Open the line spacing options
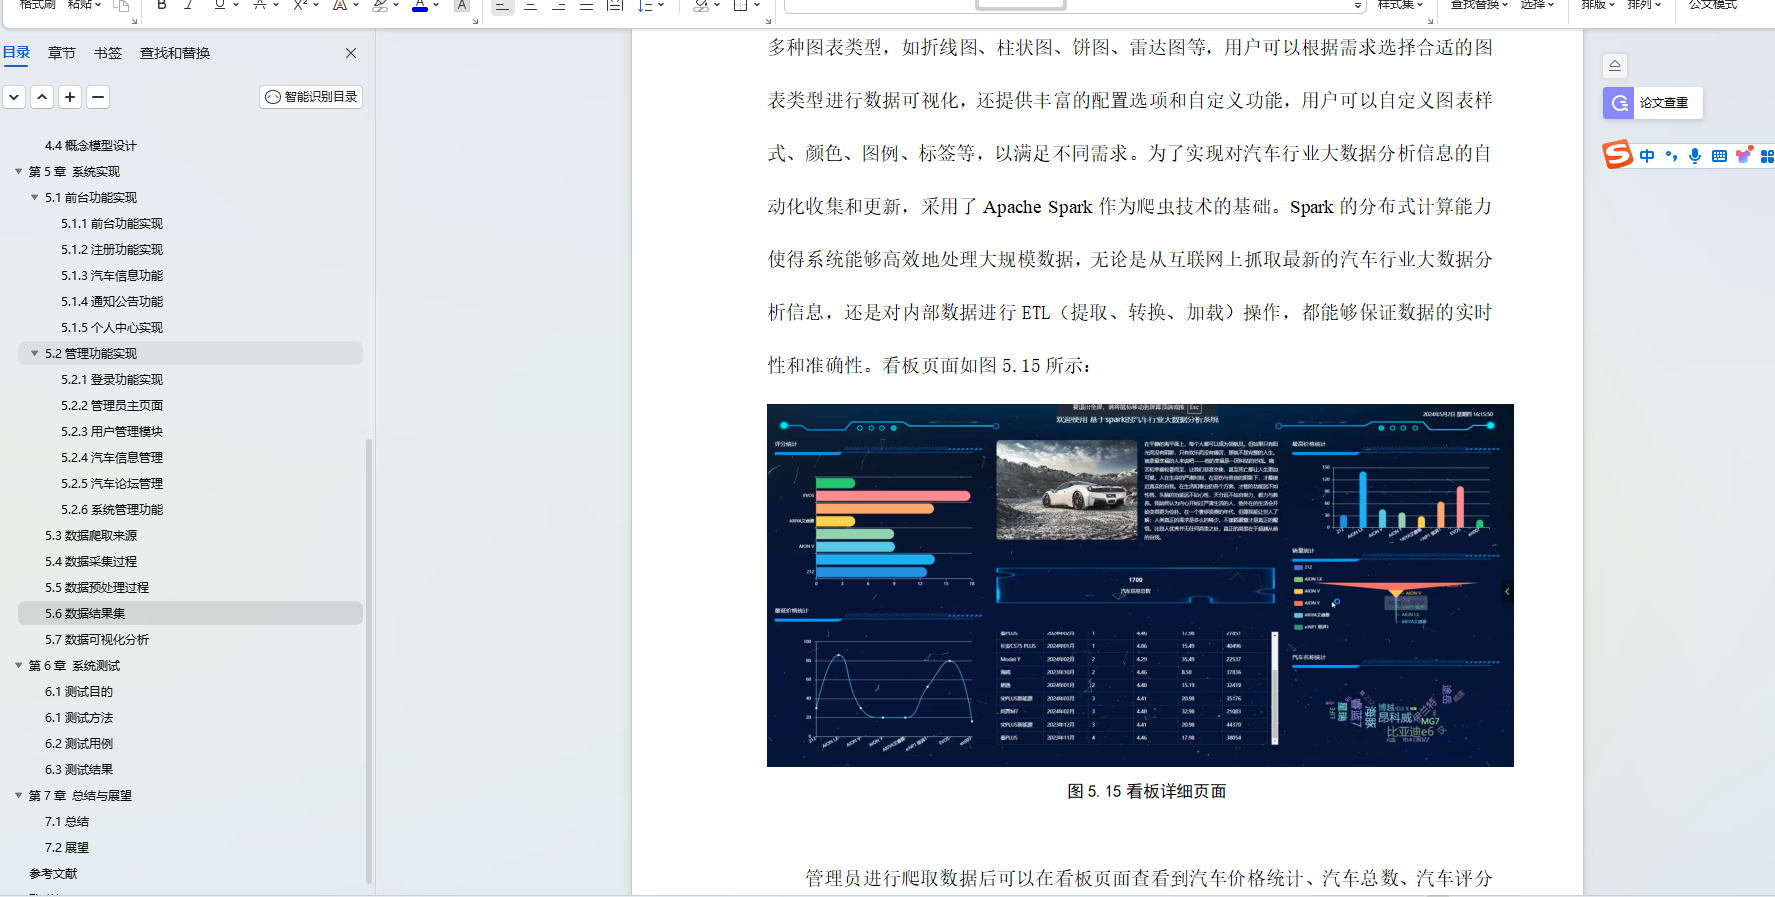Screen dimensions: 1775x897 click(x=645, y=5)
